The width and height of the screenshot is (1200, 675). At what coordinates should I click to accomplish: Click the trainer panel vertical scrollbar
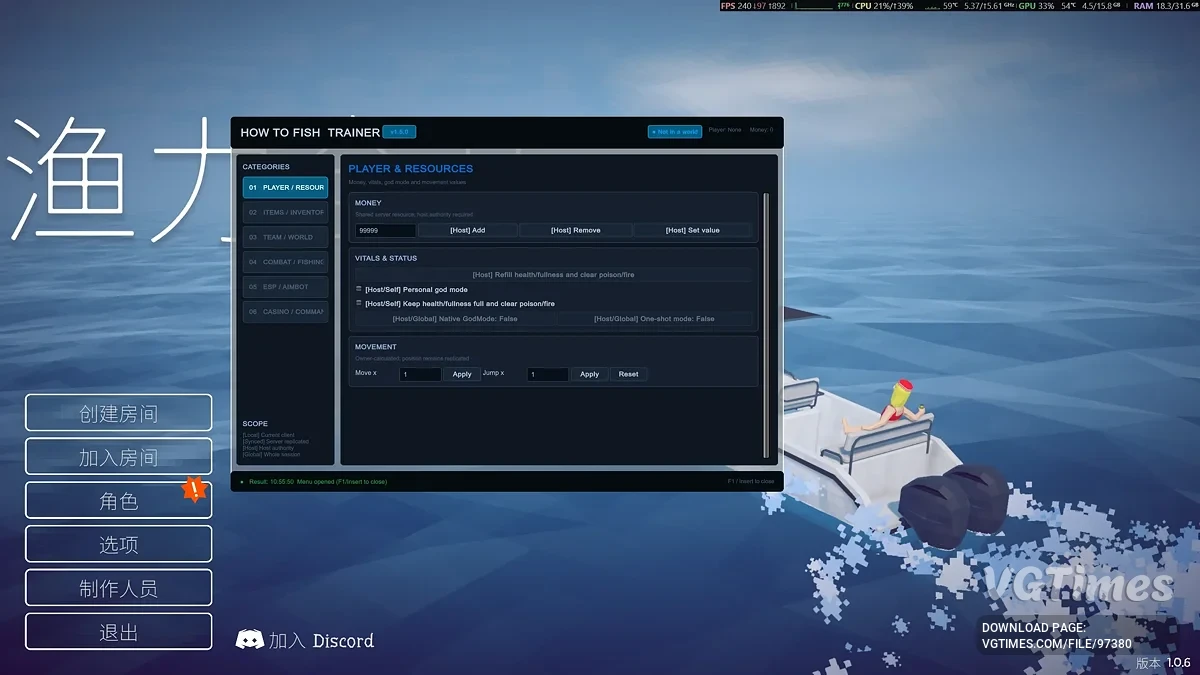pos(767,325)
